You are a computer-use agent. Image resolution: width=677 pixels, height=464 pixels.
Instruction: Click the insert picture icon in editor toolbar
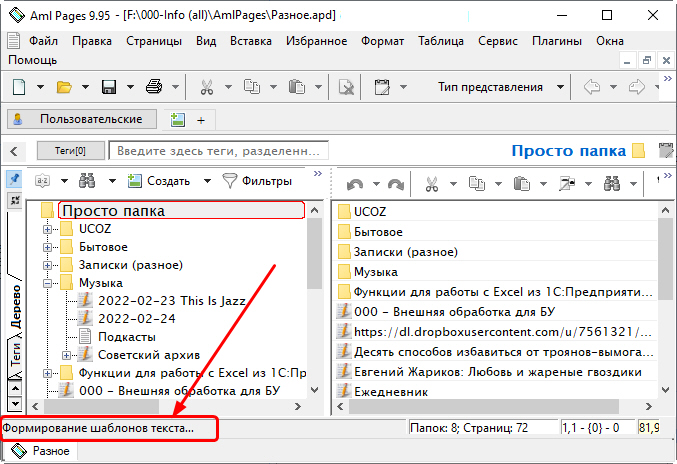point(567,184)
